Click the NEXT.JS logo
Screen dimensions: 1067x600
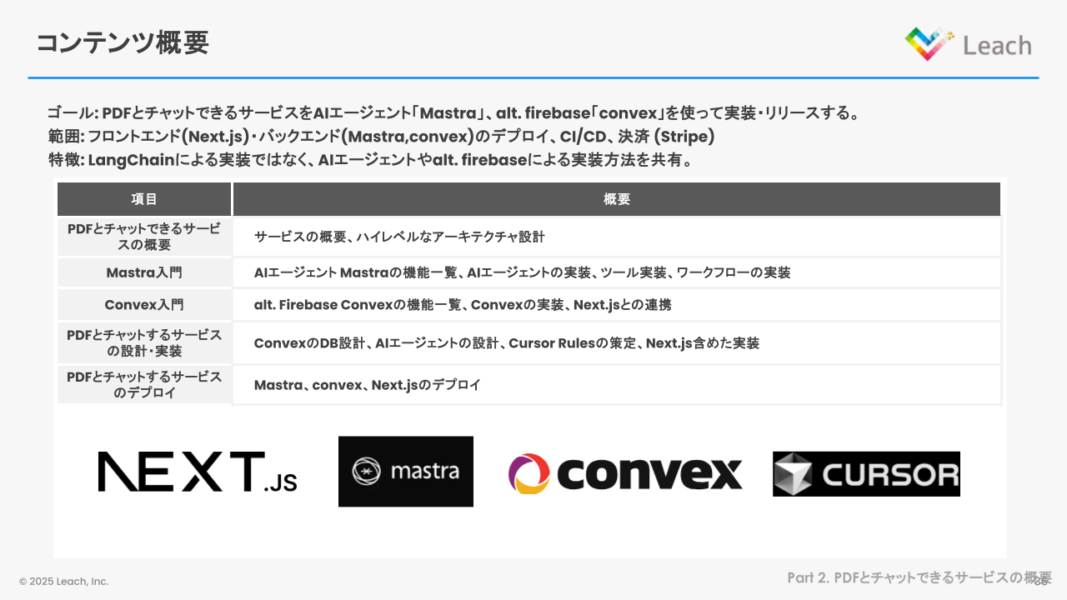(x=197, y=472)
